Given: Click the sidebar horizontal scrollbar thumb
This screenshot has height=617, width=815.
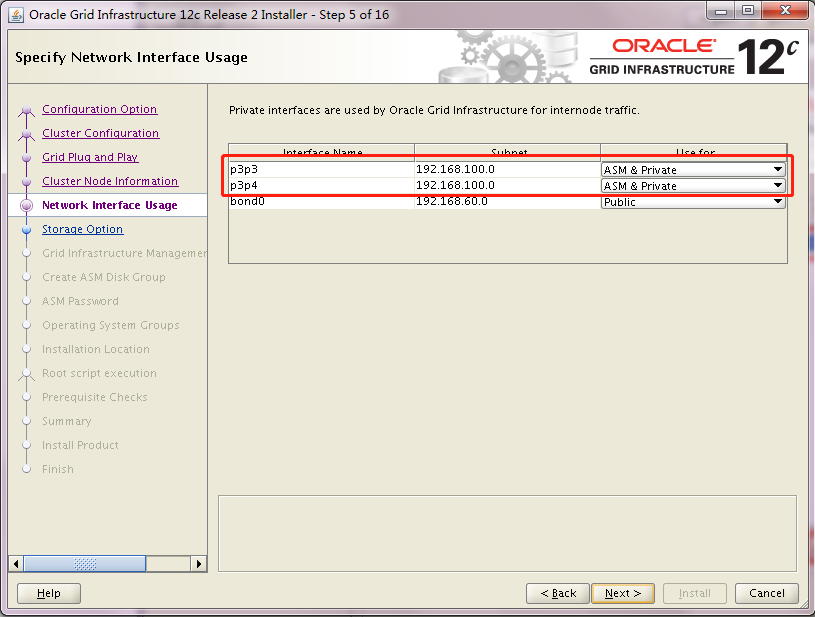Looking at the screenshot, I should click(85, 564).
